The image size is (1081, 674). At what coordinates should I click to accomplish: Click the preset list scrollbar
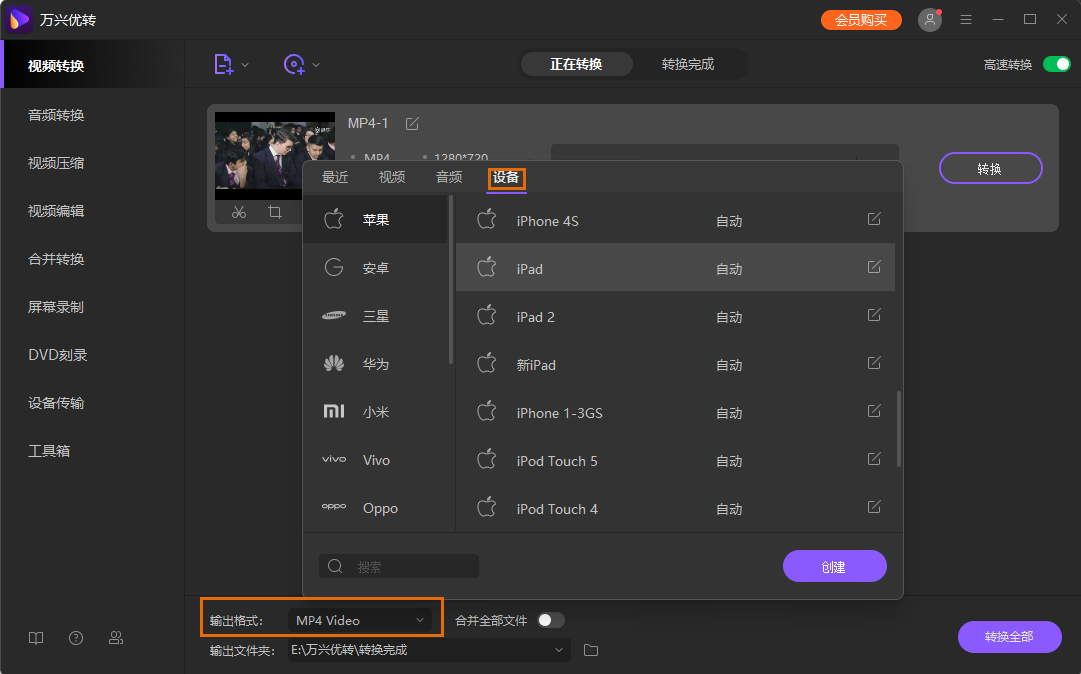point(898,429)
